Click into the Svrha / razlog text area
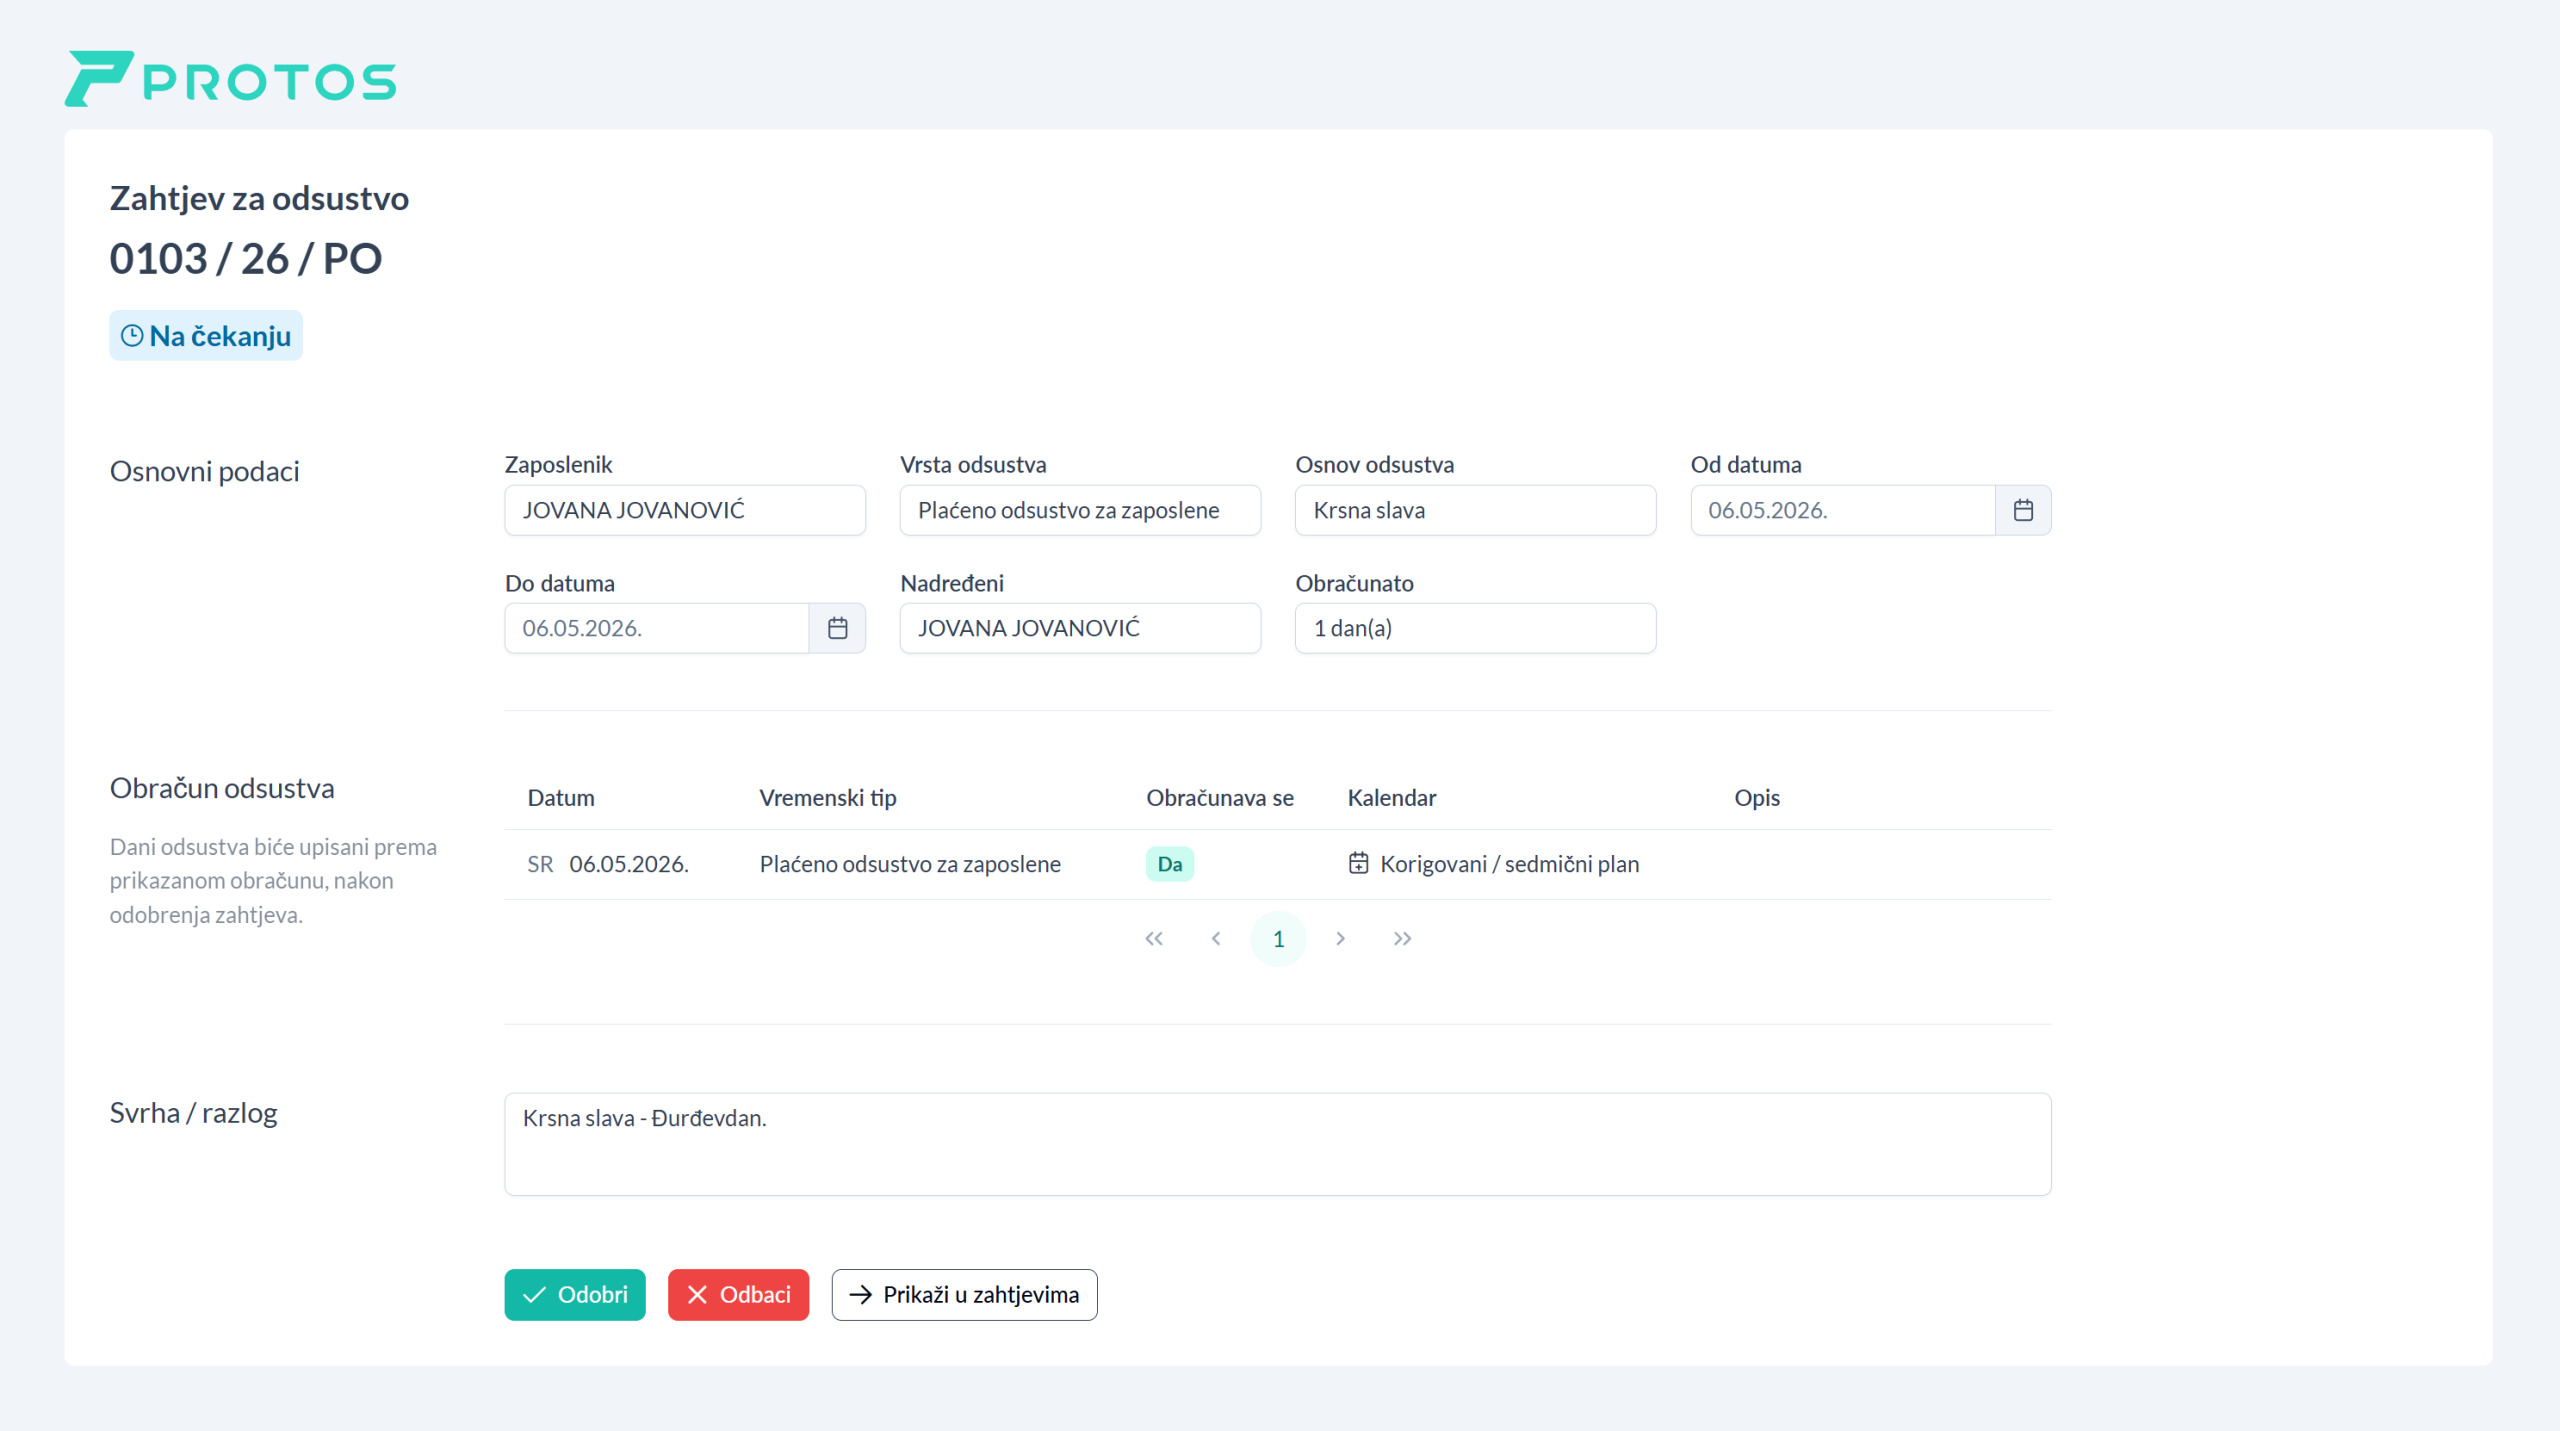This screenshot has height=1431, width=2560. tap(1277, 1143)
